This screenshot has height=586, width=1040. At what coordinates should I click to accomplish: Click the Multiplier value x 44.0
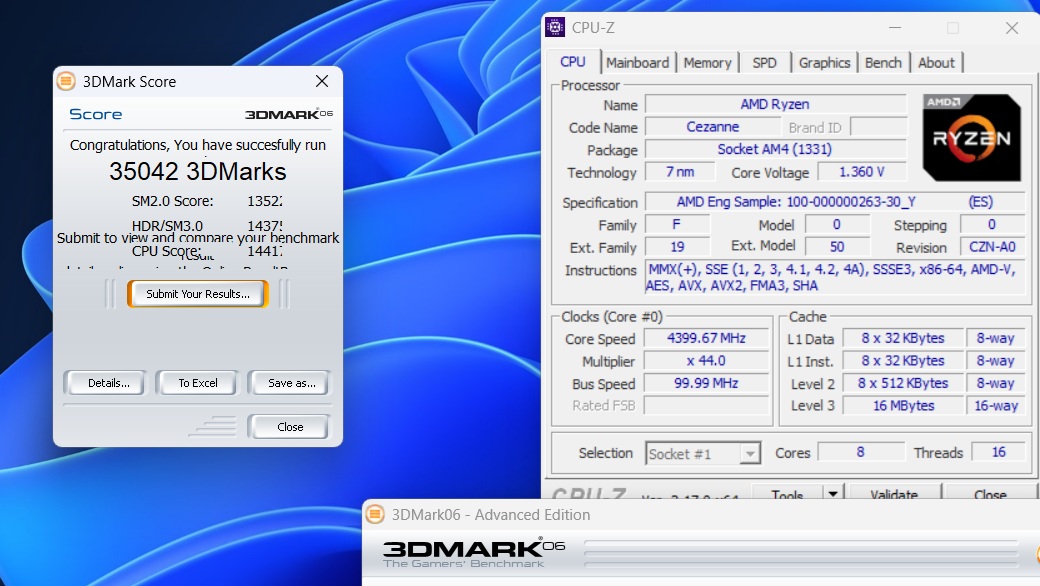coord(706,361)
